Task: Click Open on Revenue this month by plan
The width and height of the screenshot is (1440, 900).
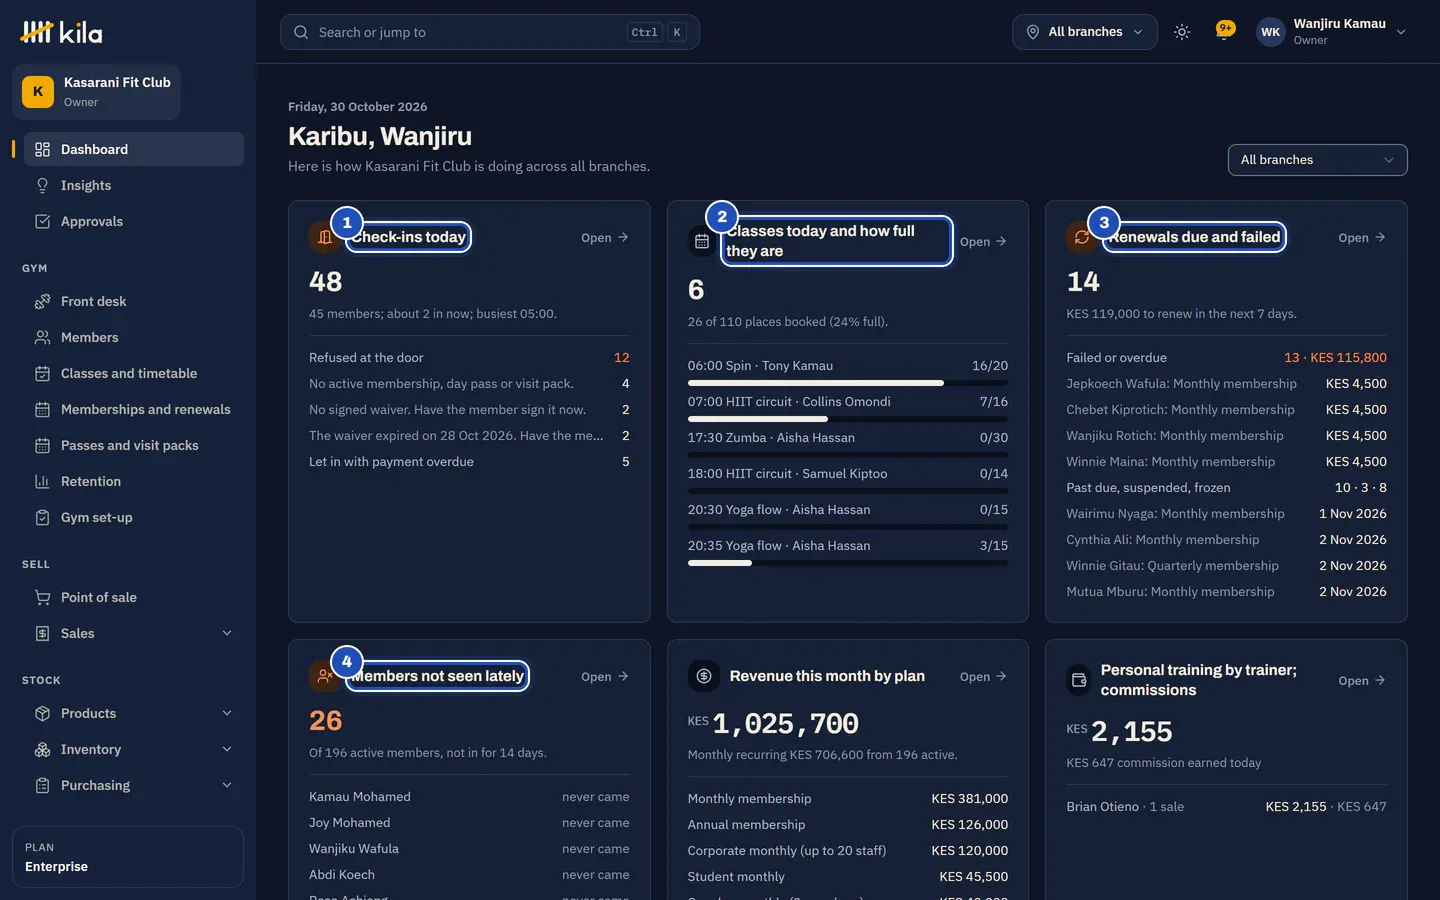Action: tap(983, 676)
